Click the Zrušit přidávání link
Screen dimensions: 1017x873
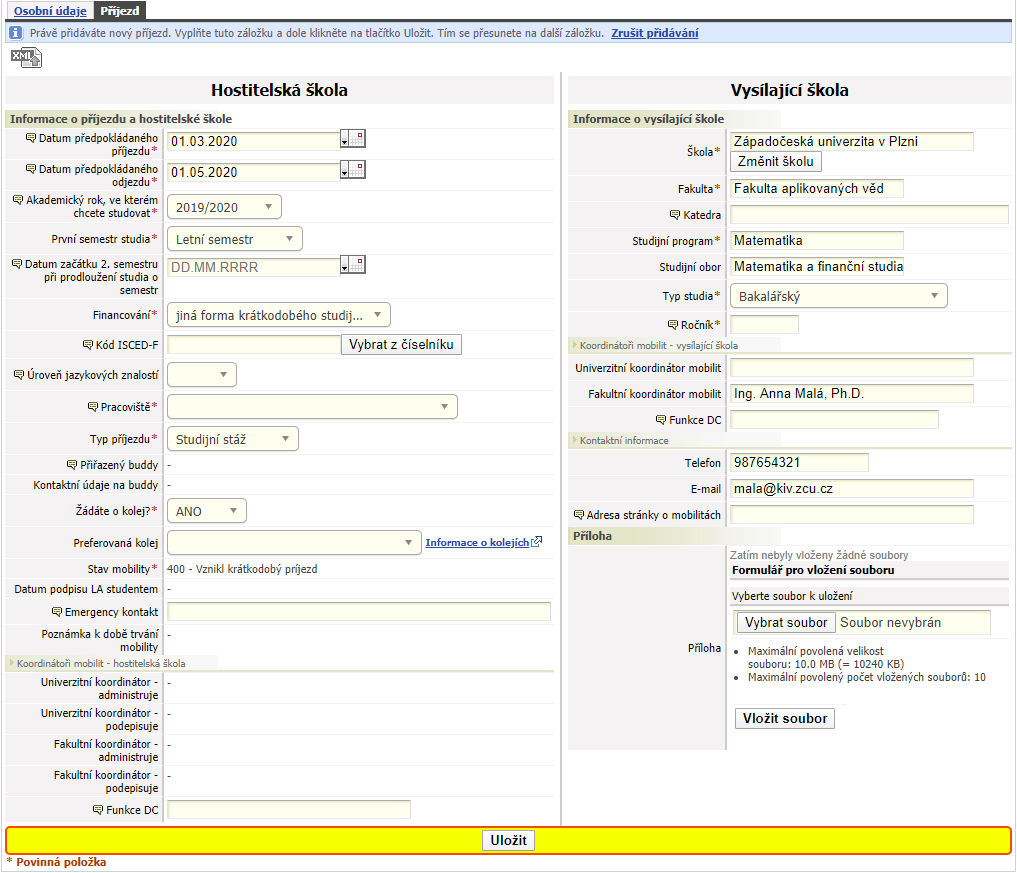pos(654,32)
